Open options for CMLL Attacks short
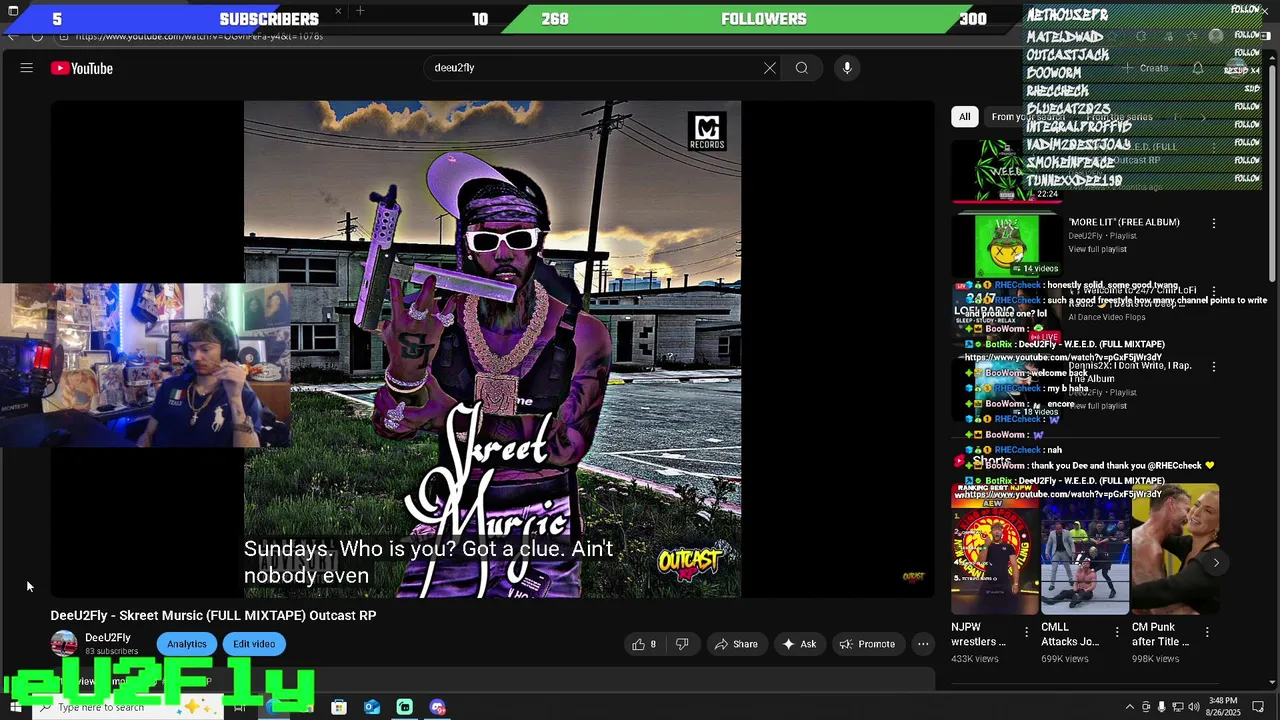 point(1116,632)
